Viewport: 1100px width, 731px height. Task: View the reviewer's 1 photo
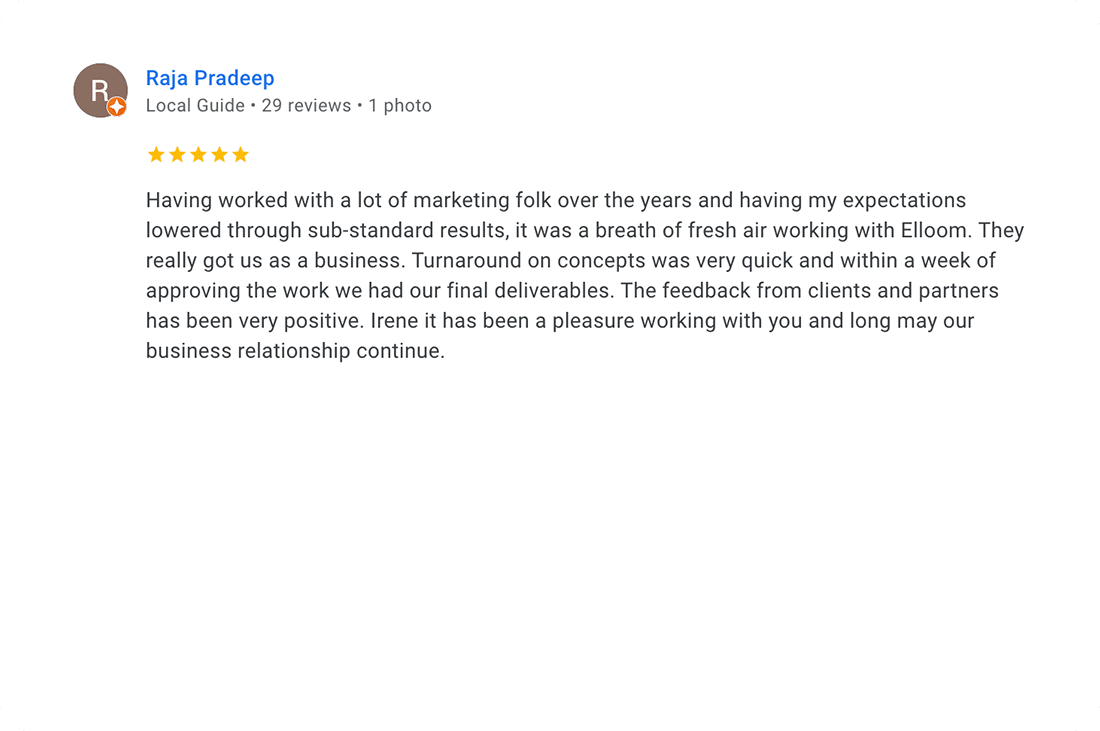tap(400, 105)
